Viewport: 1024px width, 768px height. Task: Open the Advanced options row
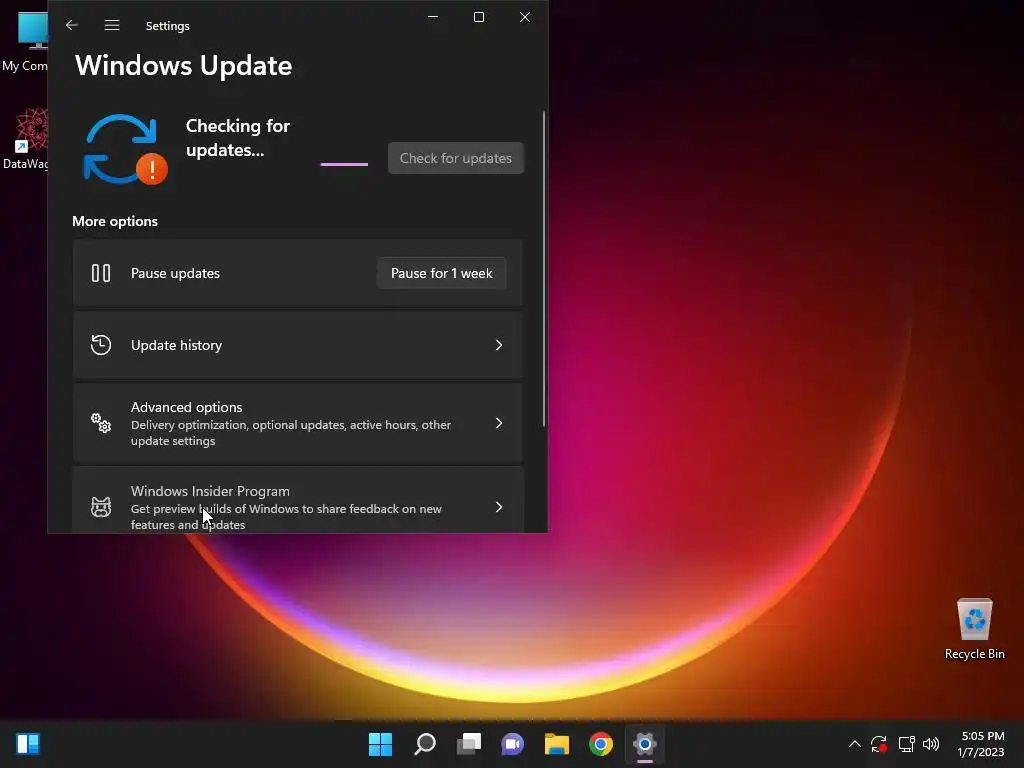click(x=298, y=423)
